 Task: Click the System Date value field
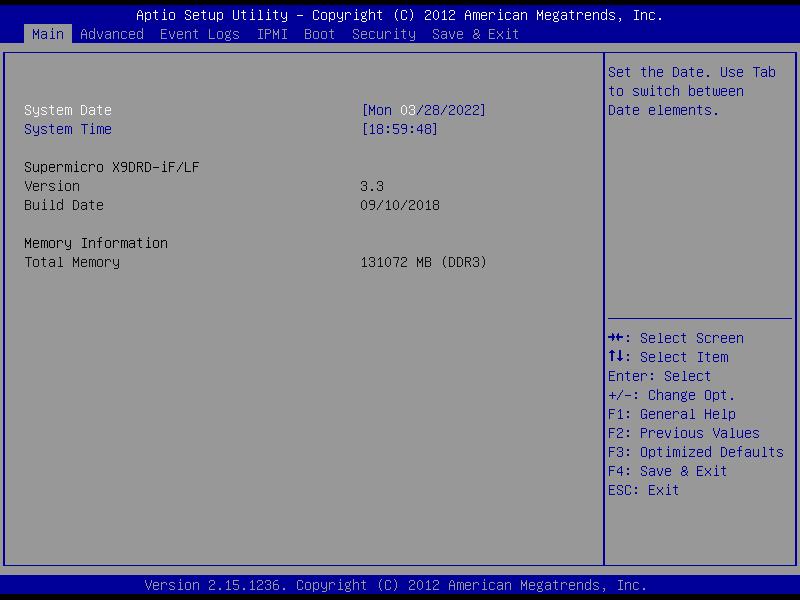pyautogui.click(x=423, y=110)
